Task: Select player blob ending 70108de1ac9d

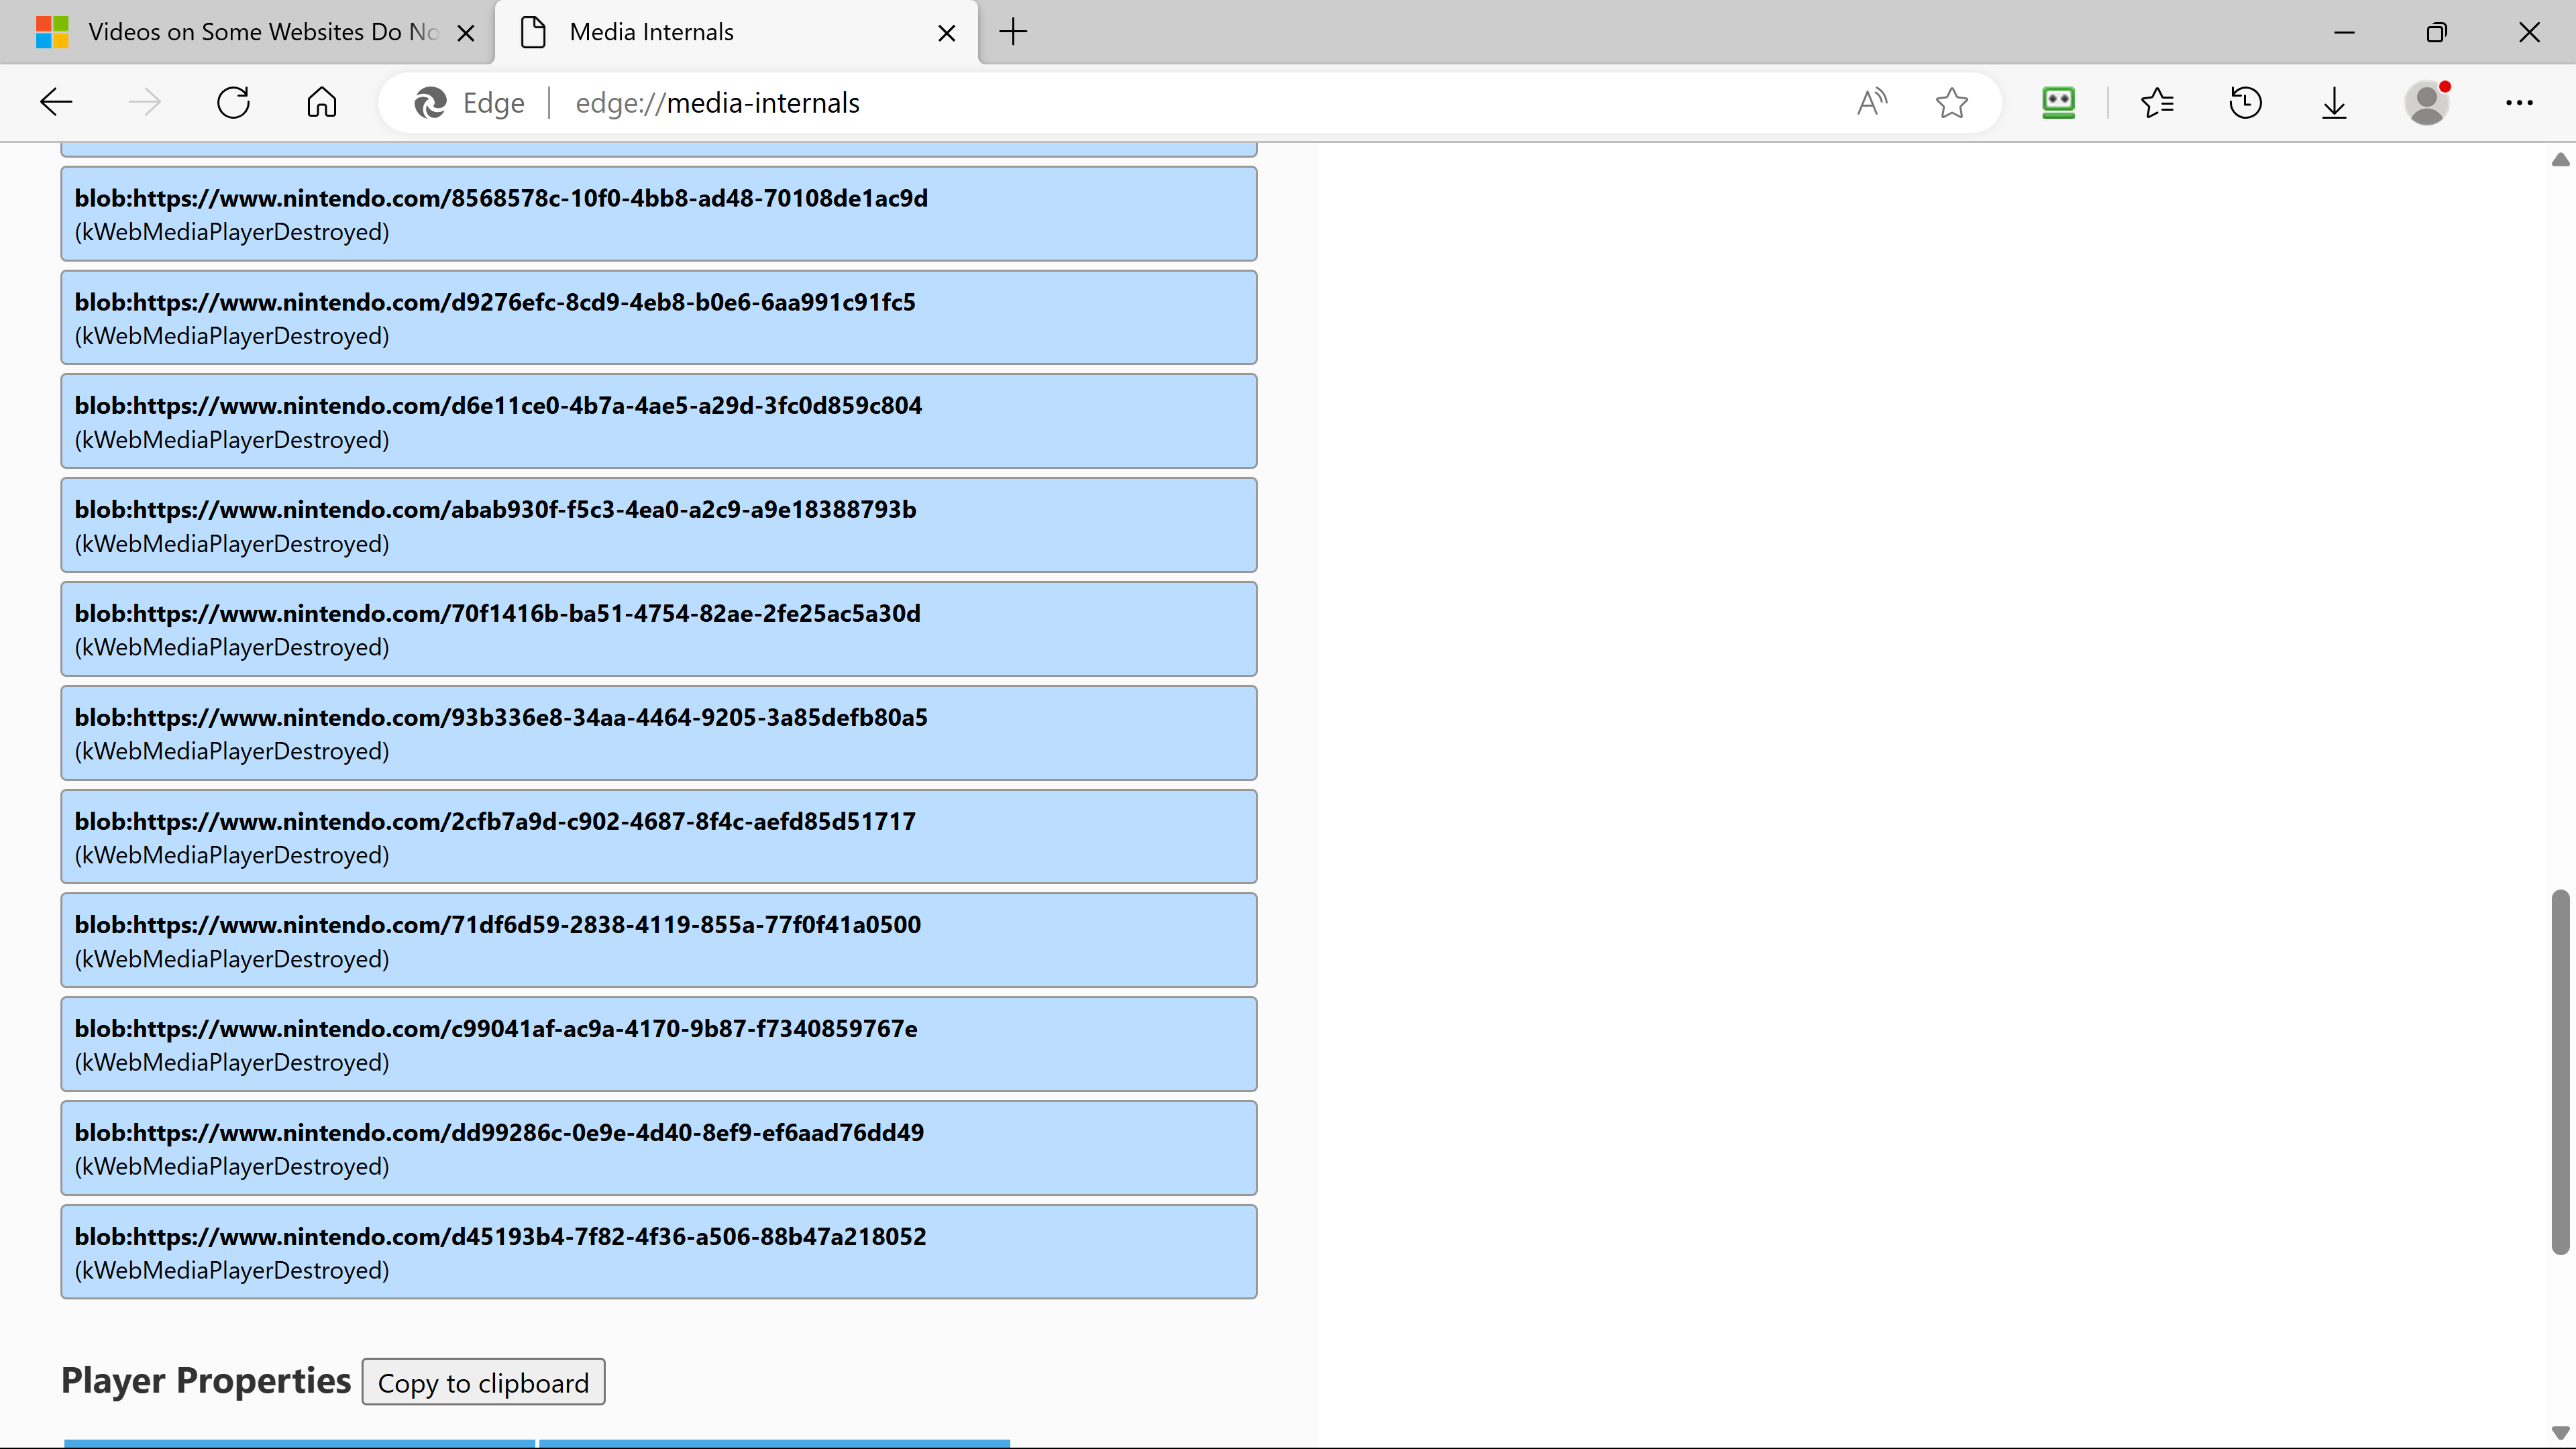Action: 658,214
